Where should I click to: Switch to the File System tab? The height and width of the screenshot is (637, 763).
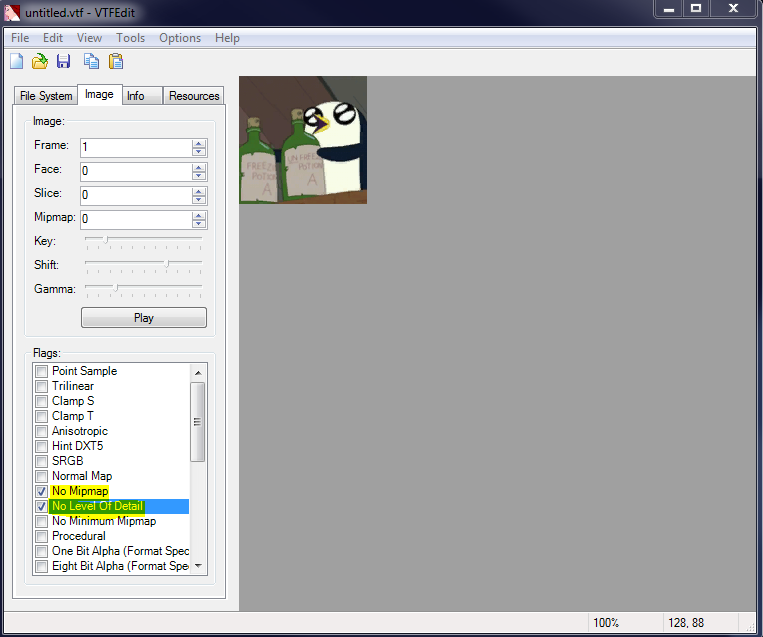[46, 96]
